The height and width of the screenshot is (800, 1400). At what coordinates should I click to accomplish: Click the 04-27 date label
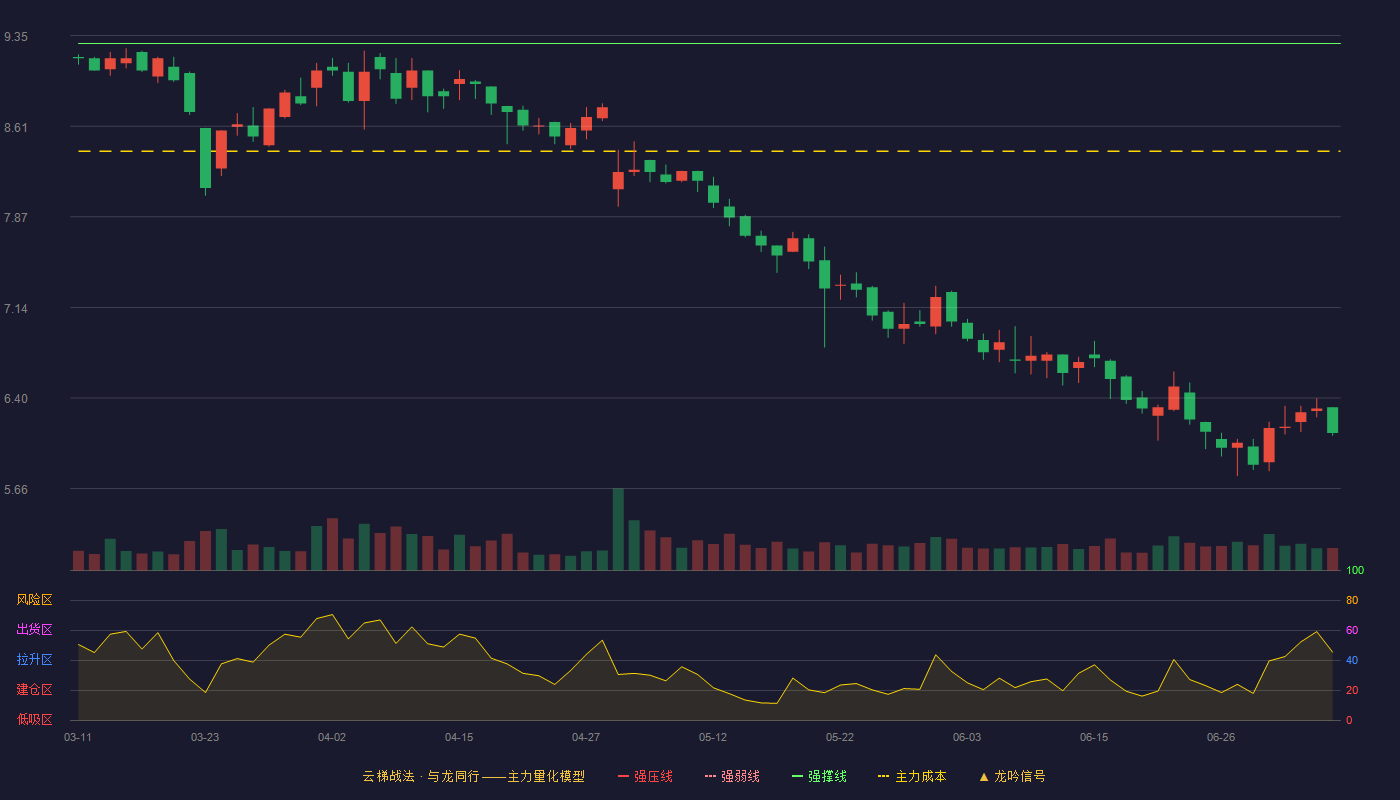pyautogui.click(x=586, y=737)
